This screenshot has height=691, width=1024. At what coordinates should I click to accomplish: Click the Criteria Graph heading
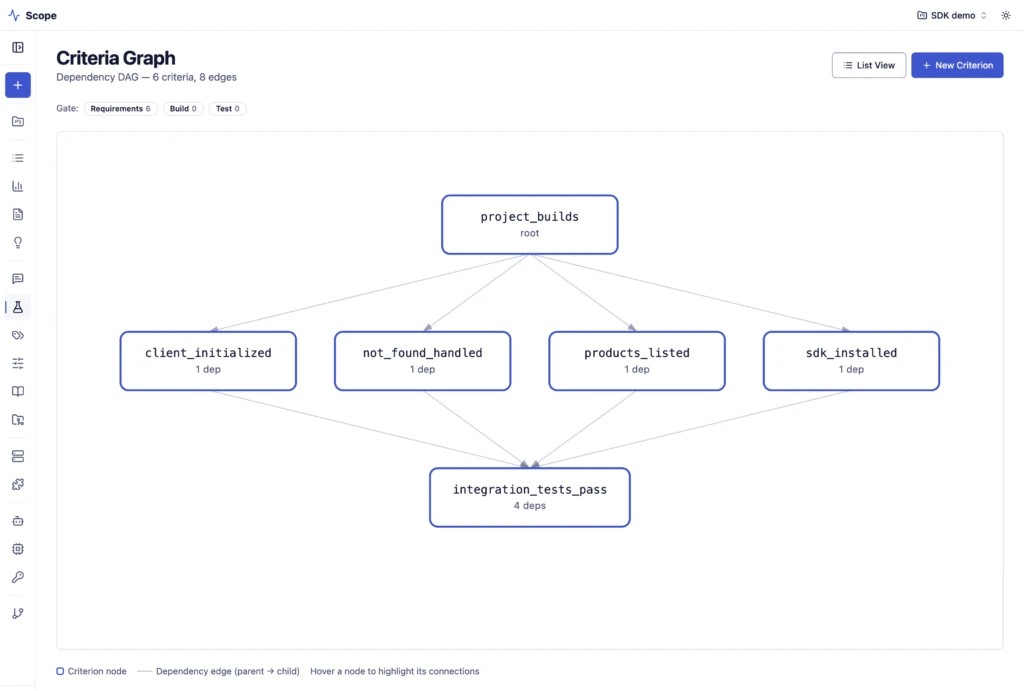point(116,58)
